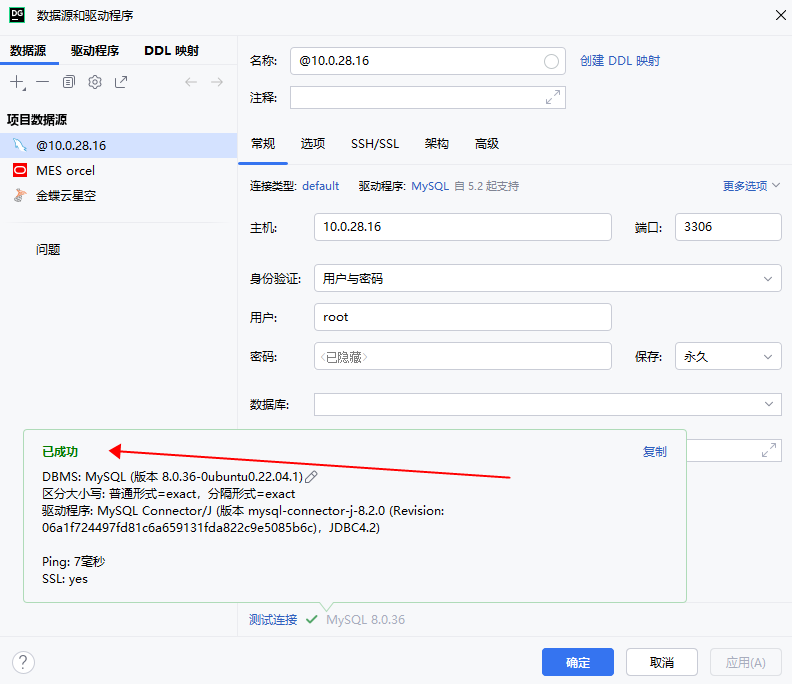Click the 主机 host input field

(462, 227)
